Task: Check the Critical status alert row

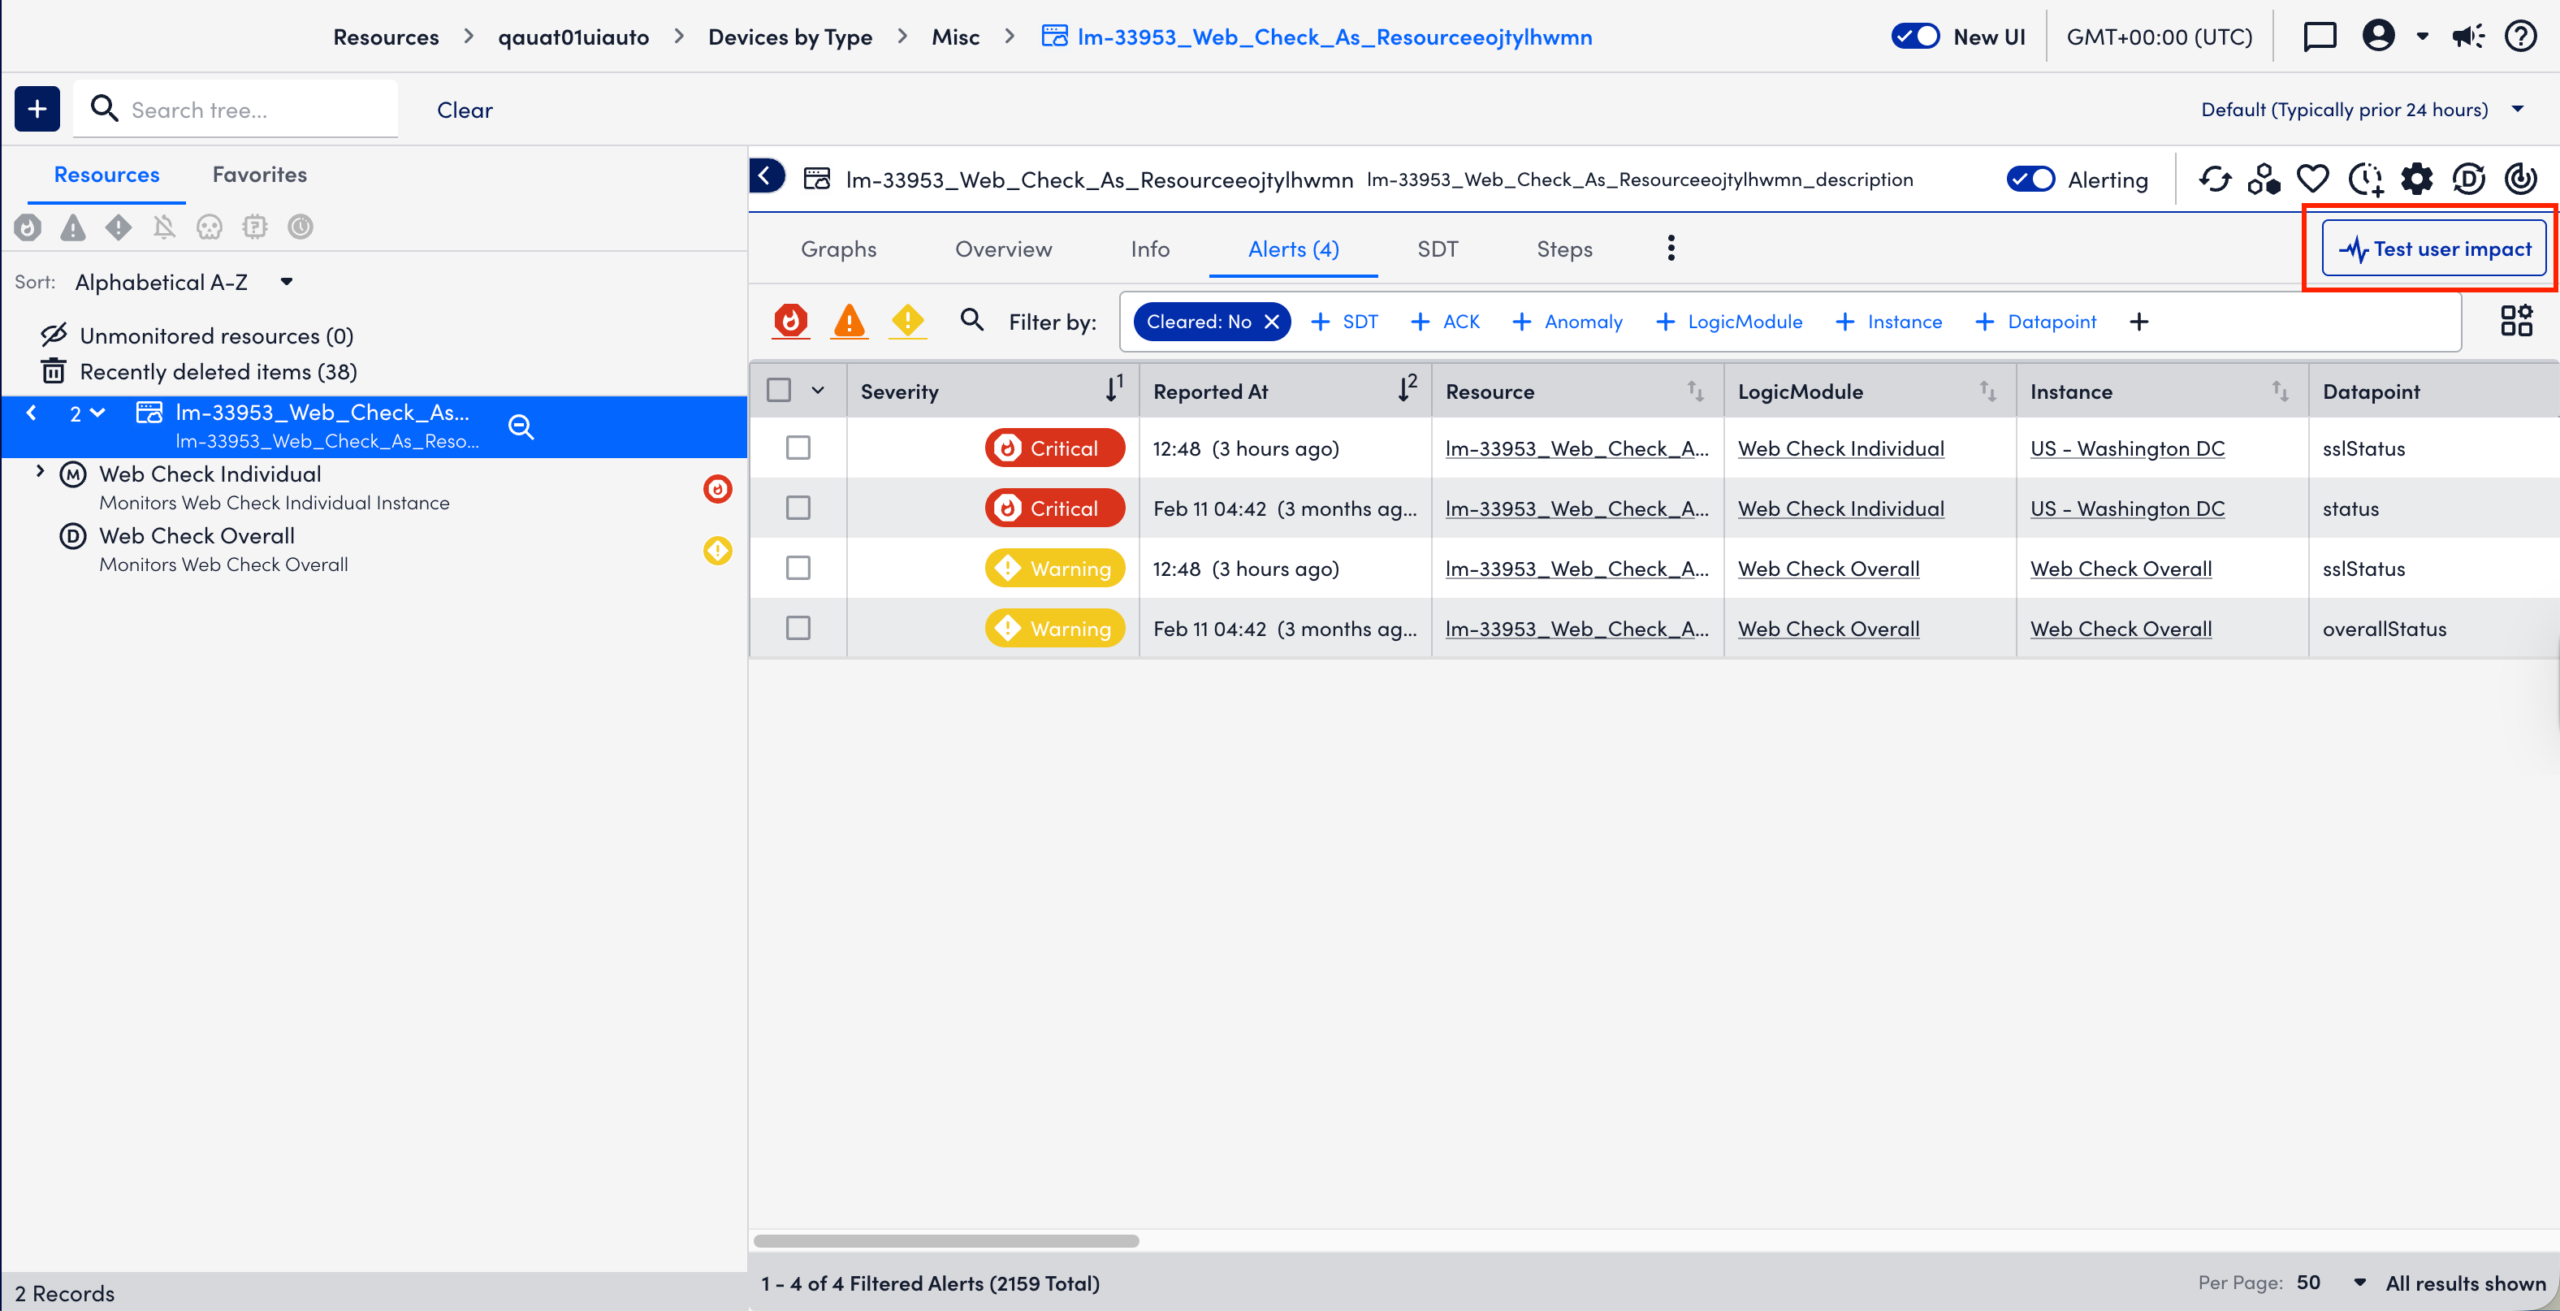Action: (x=798, y=508)
